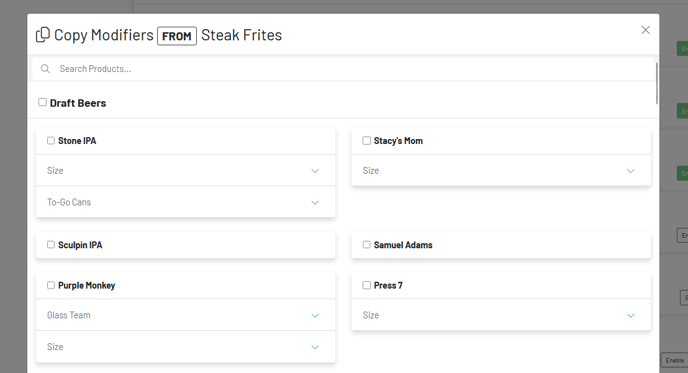Expand the Glass Team modifier chevron
The width and height of the screenshot is (688, 373).
(x=315, y=316)
